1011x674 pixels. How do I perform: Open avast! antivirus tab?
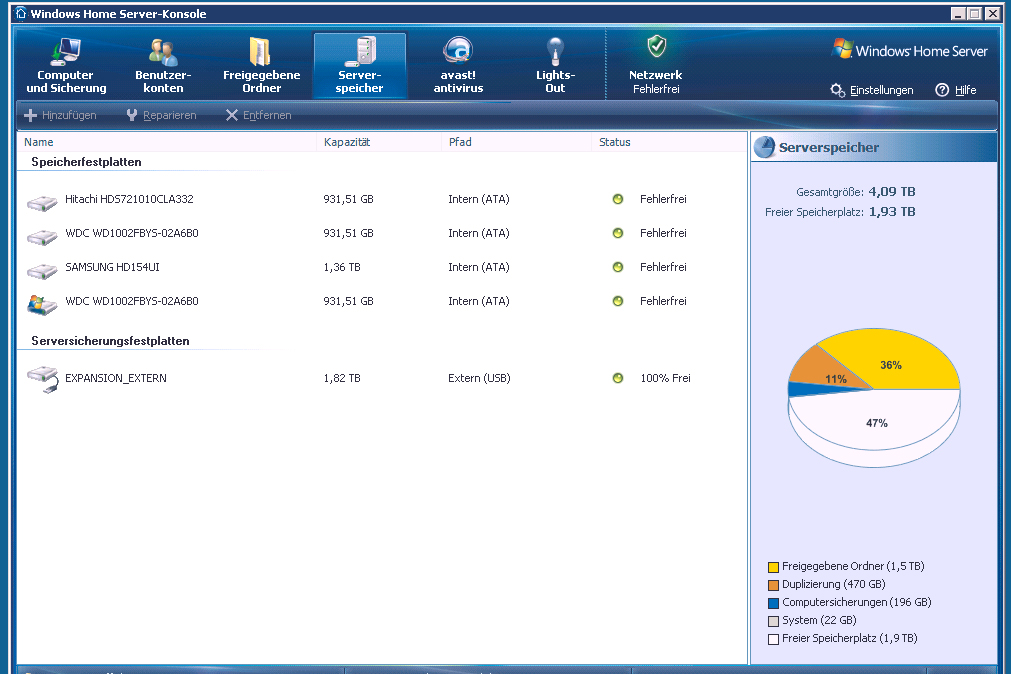pos(458,66)
